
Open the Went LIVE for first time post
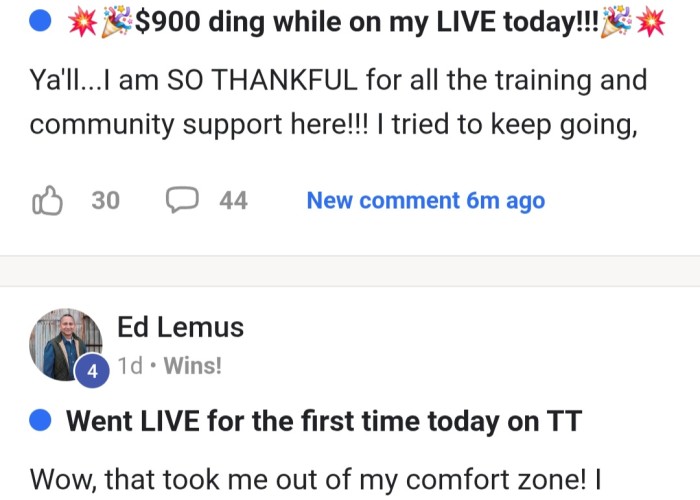click(324, 421)
